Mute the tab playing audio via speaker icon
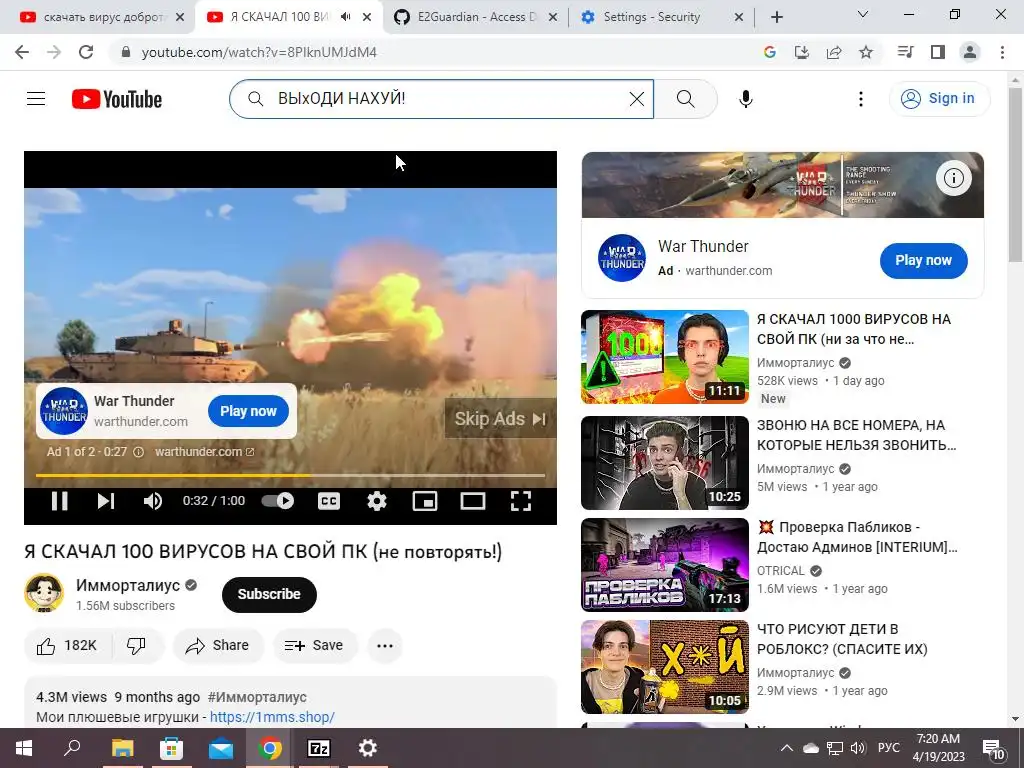The height and width of the screenshot is (768, 1024). (x=345, y=17)
